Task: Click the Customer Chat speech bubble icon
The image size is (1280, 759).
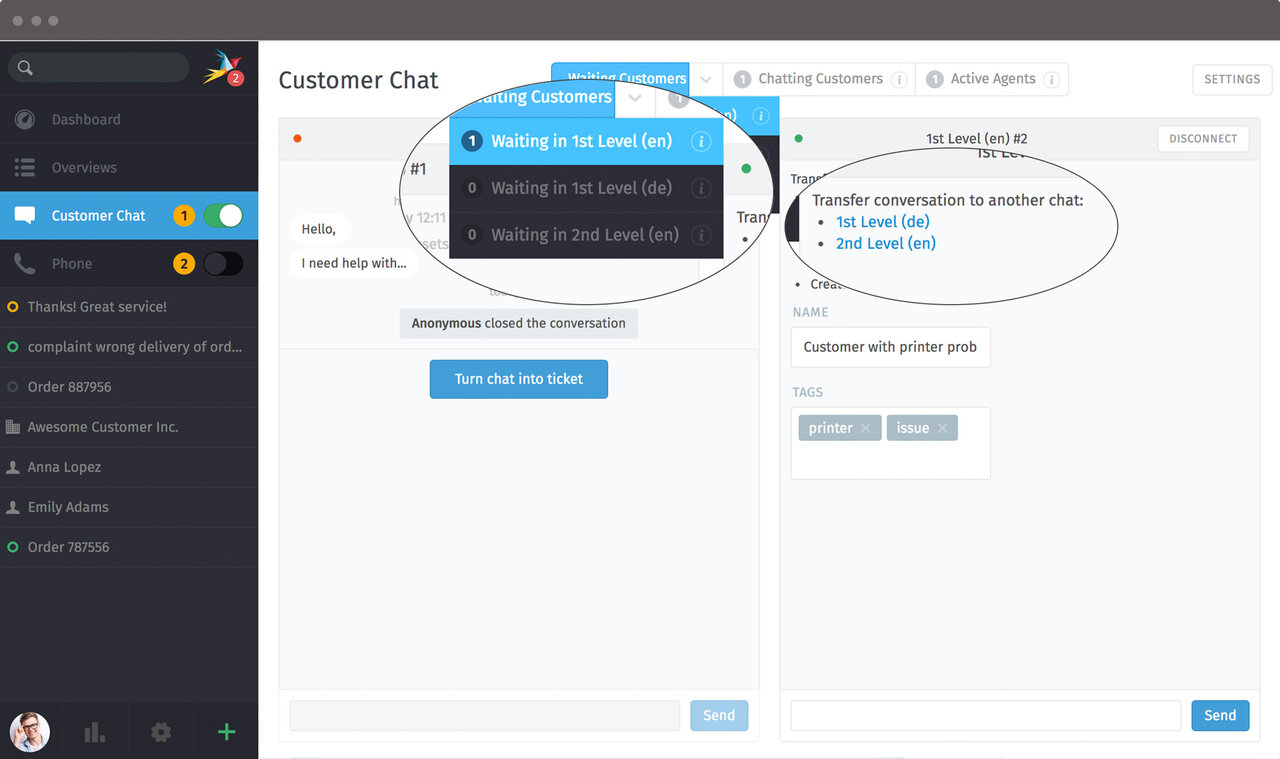Action: click(x=25, y=215)
